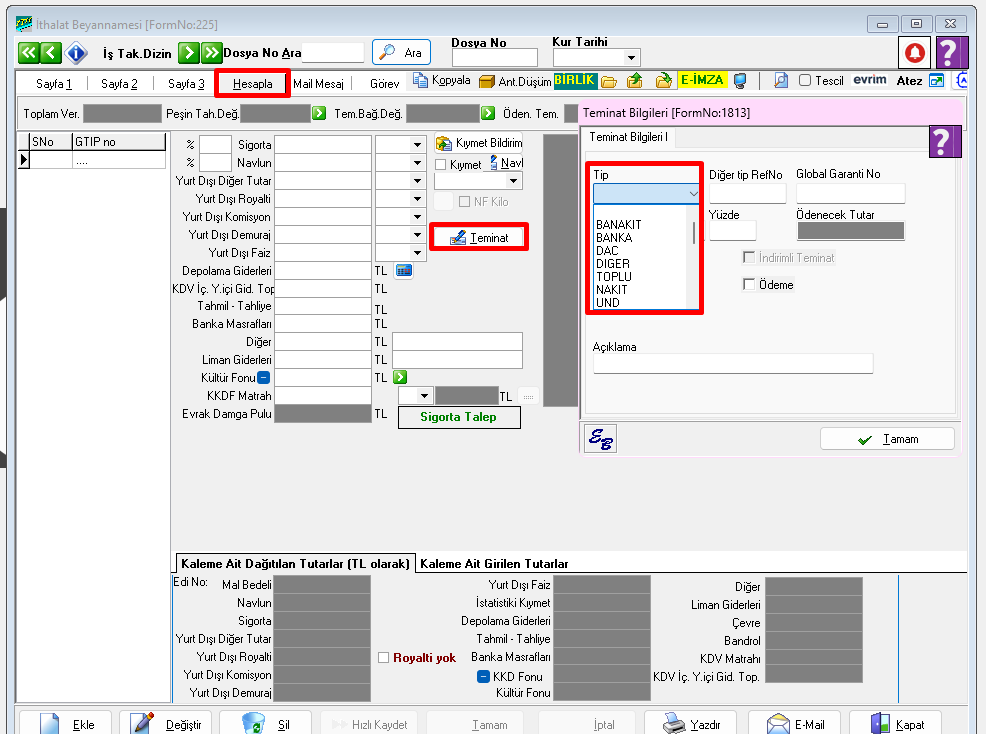Click the Sigorta Talep button
Image resolution: width=986 pixels, height=734 pixels.
click(459, 417)
